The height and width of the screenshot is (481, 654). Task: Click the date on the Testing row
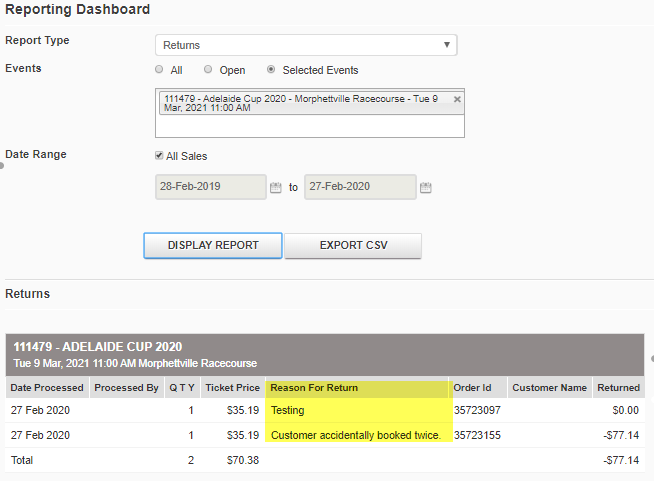point(40,410)
